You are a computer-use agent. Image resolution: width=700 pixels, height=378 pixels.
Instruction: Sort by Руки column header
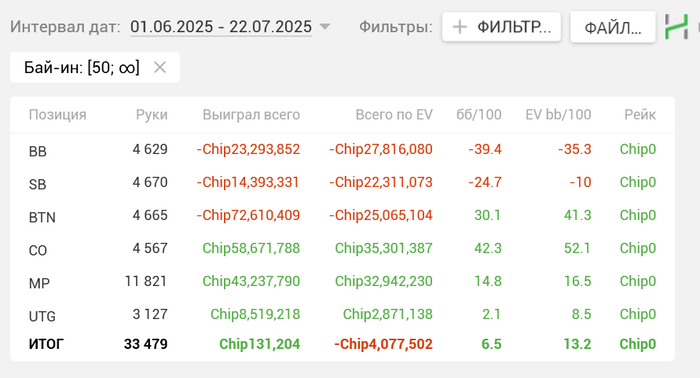click(152, 115)
